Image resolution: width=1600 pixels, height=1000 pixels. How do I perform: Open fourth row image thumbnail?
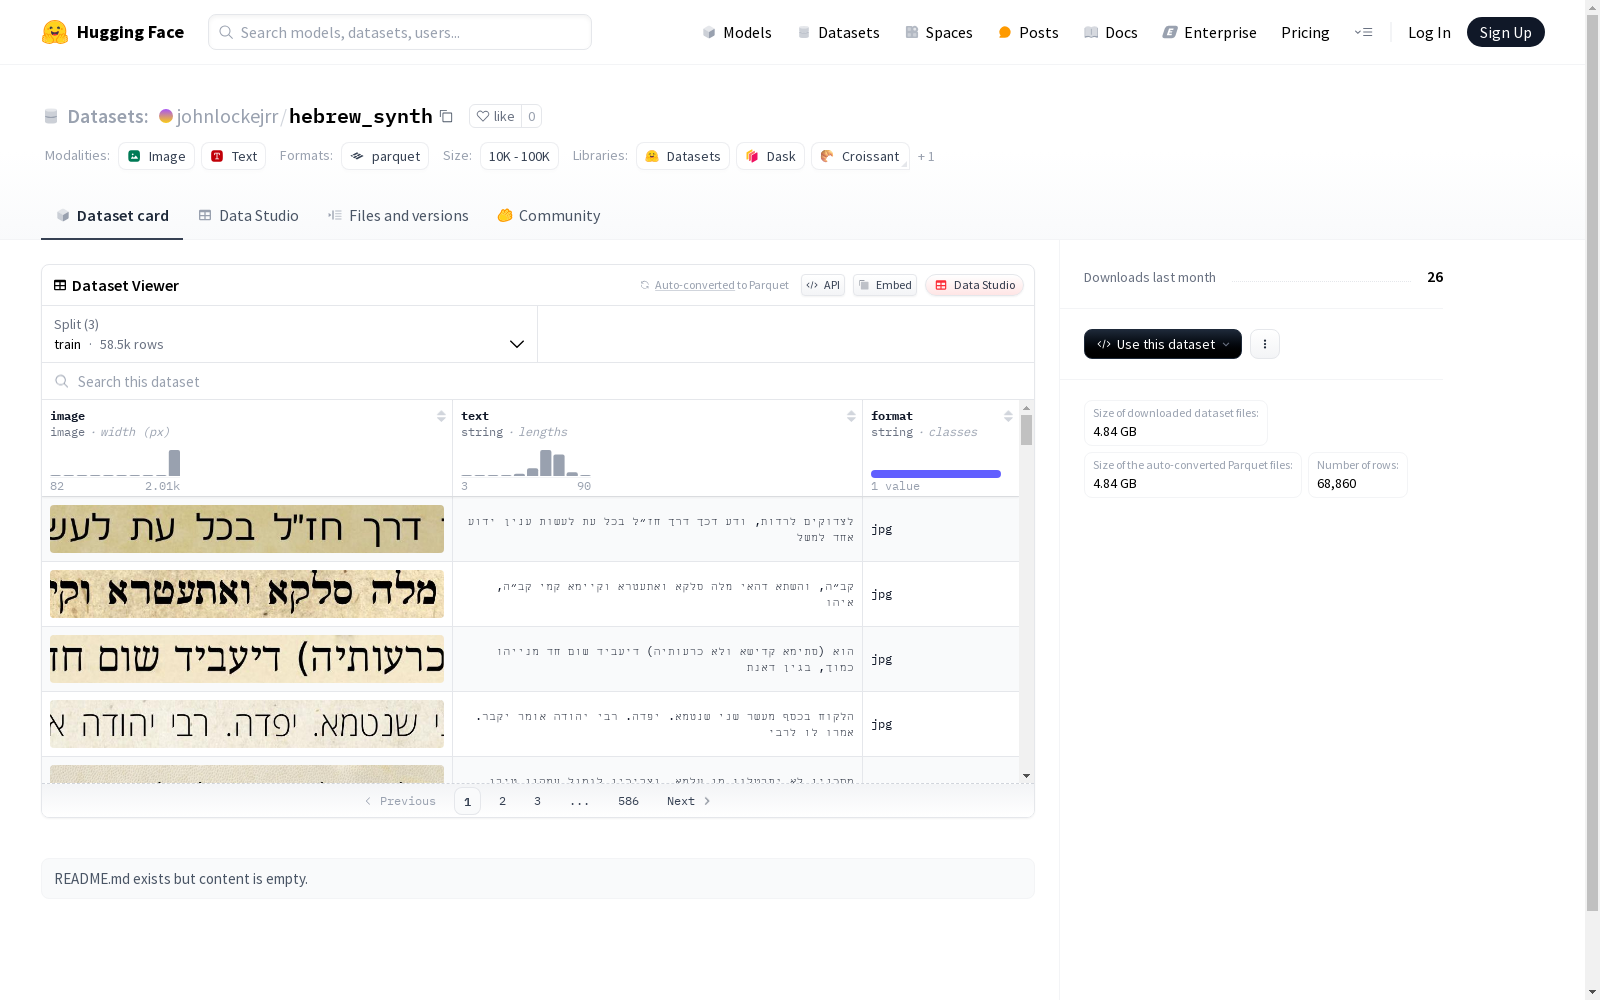247,724
